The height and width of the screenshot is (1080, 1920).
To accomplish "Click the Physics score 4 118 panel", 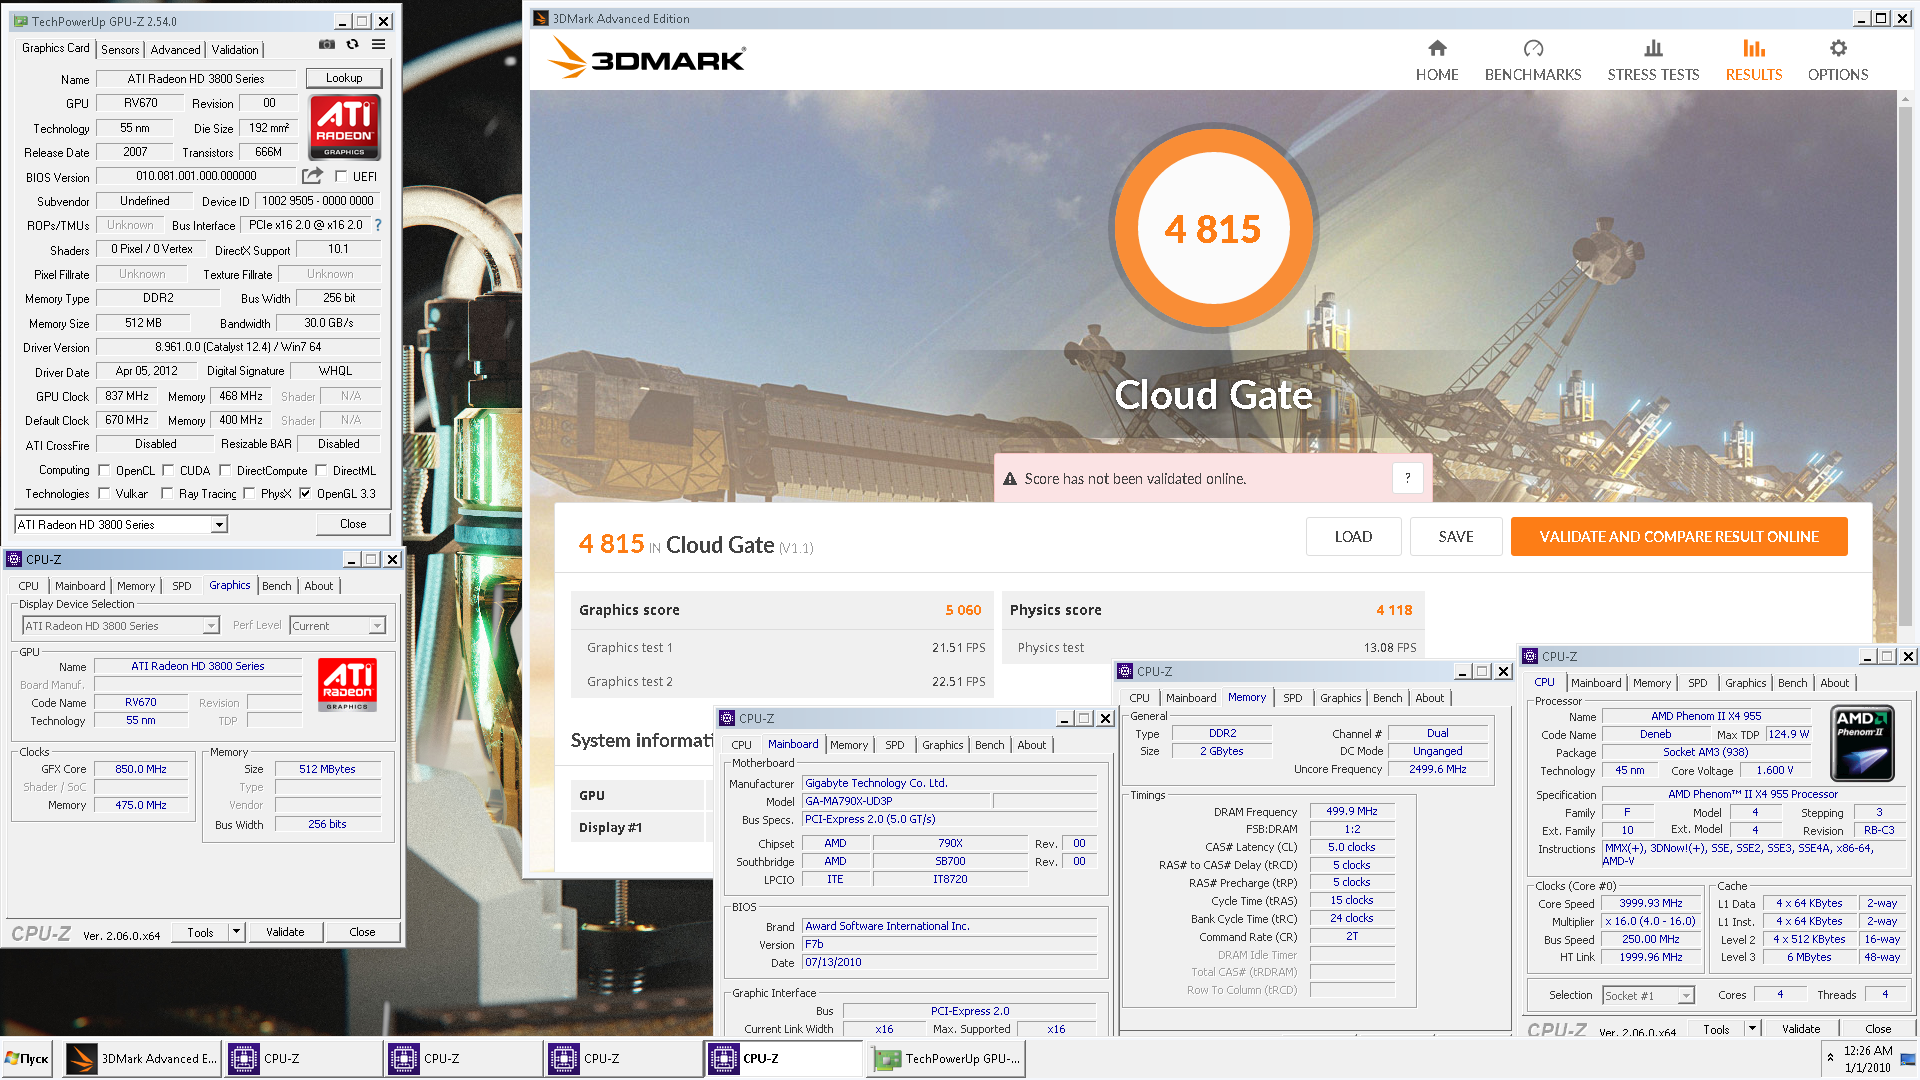I will pos(1213,610).
